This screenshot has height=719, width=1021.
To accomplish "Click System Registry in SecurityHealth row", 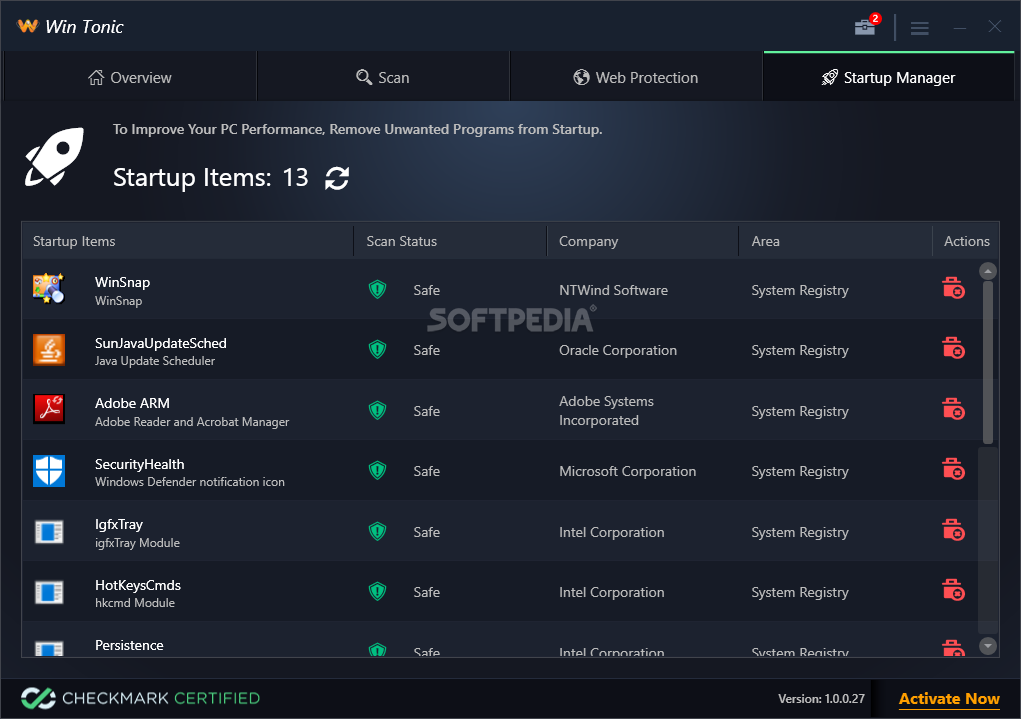I will 800,472.
